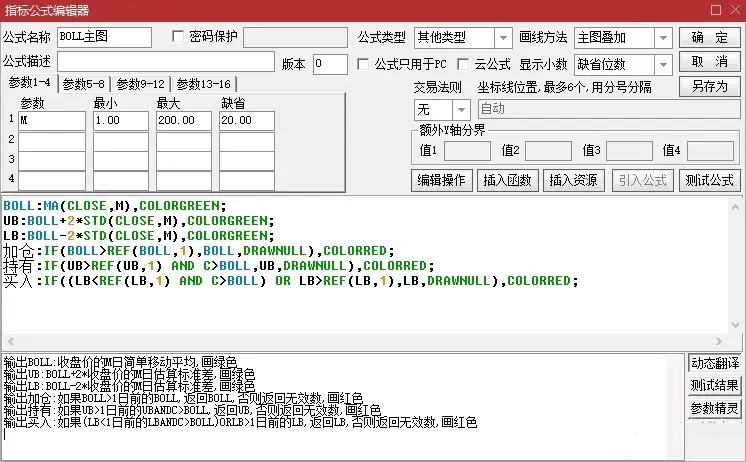Enable the 密码保护 checkbox
Screen dimensions: 746x462
[x=179, y=37]
